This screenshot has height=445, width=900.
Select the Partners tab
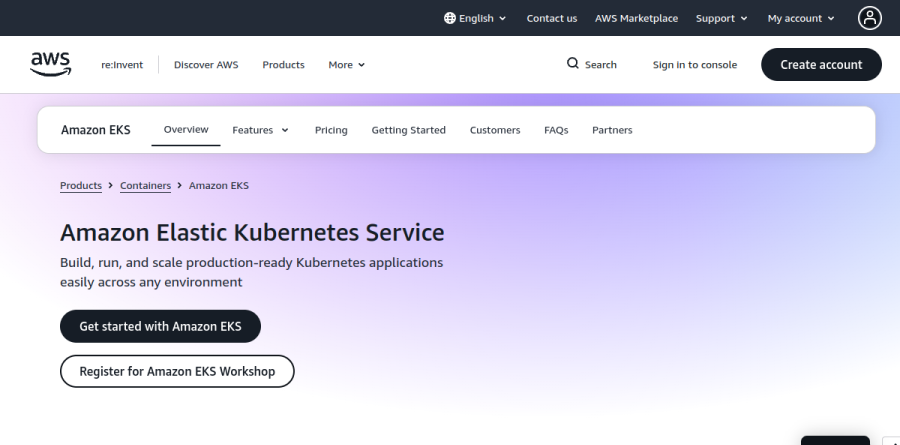tap(612, 130)
